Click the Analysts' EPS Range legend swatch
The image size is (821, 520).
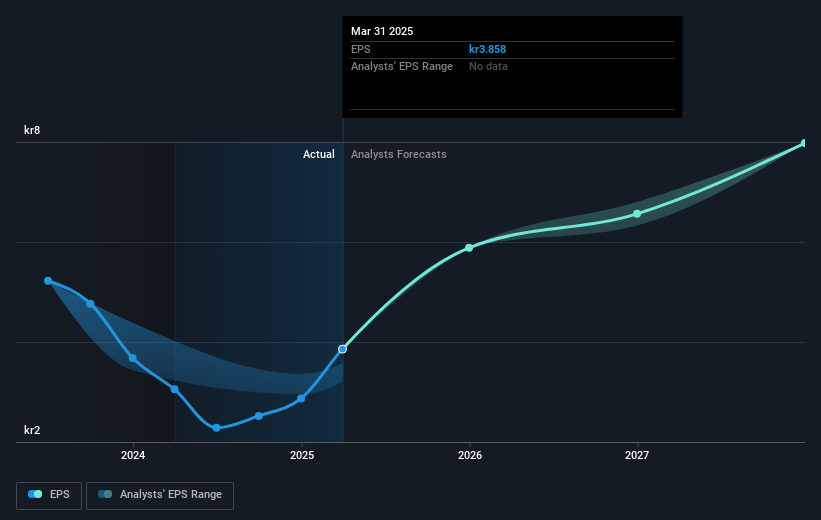pos(105,494)
